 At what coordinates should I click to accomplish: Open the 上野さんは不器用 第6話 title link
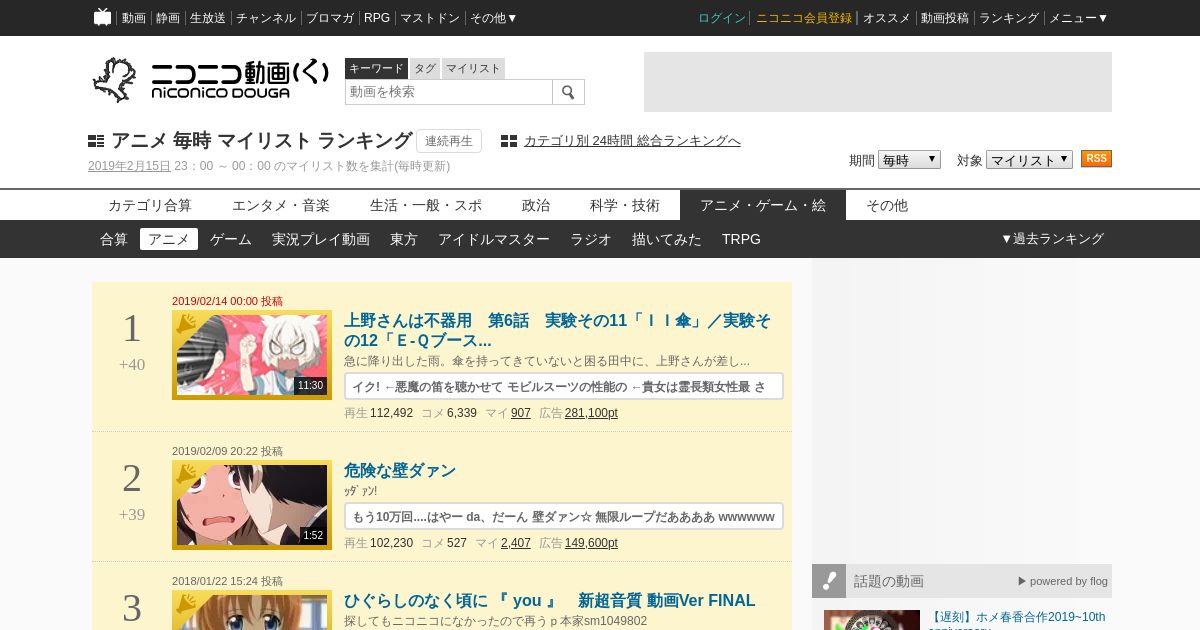[558, 330]
